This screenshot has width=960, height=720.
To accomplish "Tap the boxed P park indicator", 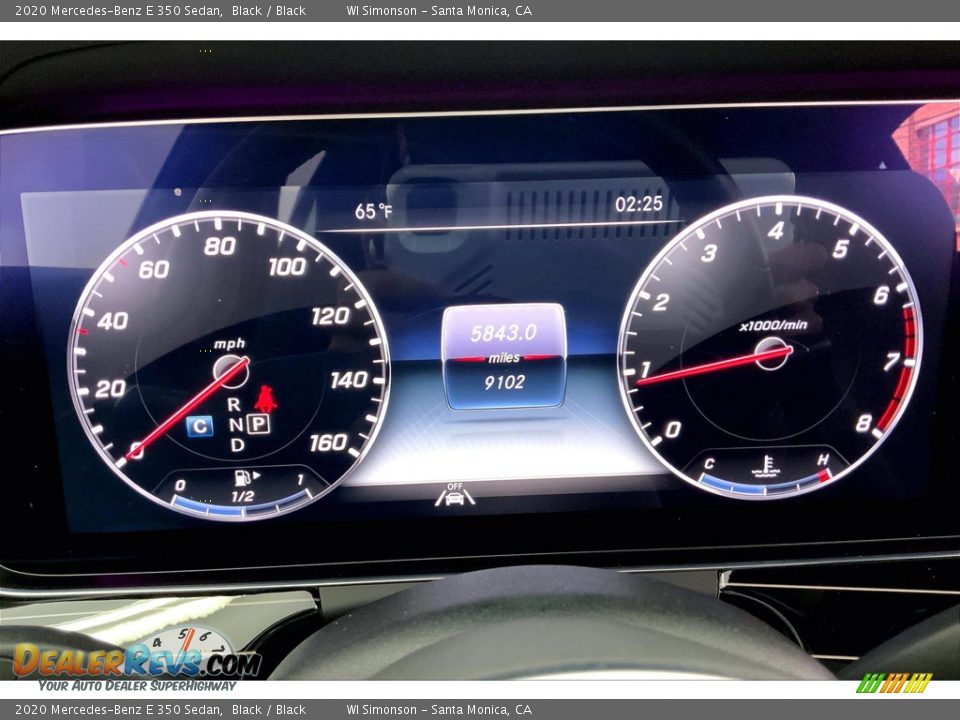I will coord(258,424).
